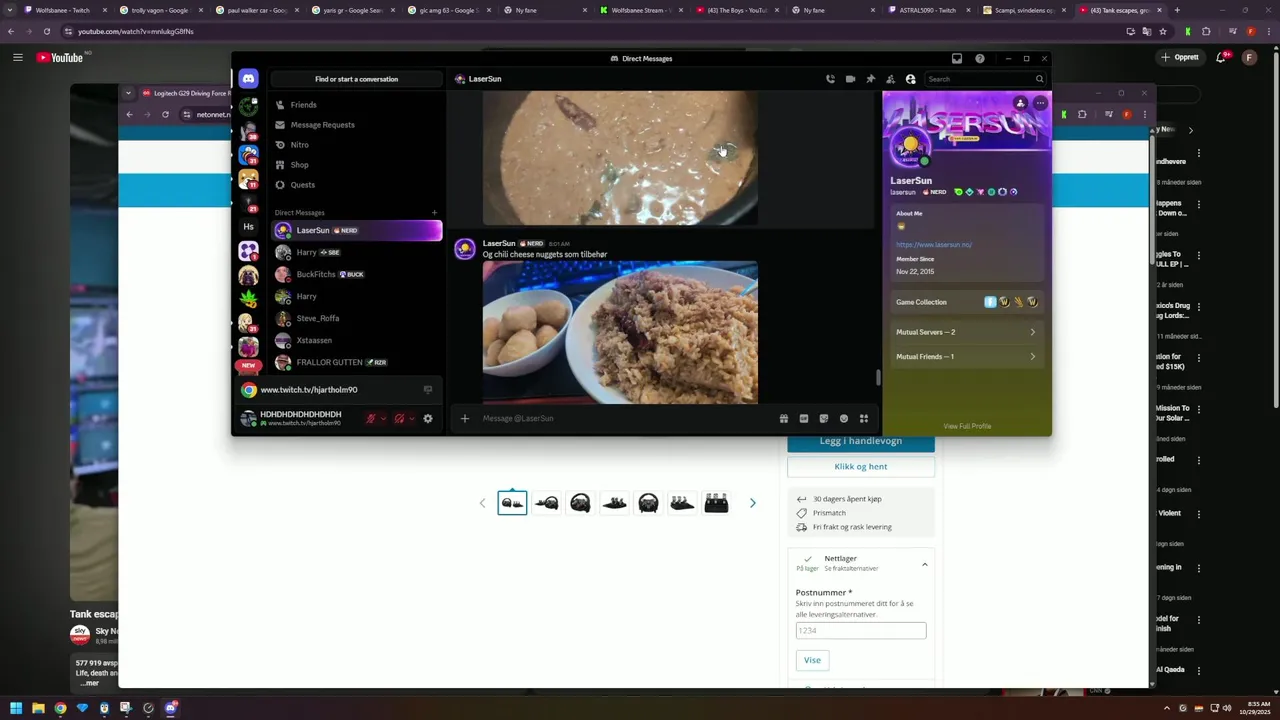
Task: Open attachment plus button in message bar
Action: (x=464, y=418)
